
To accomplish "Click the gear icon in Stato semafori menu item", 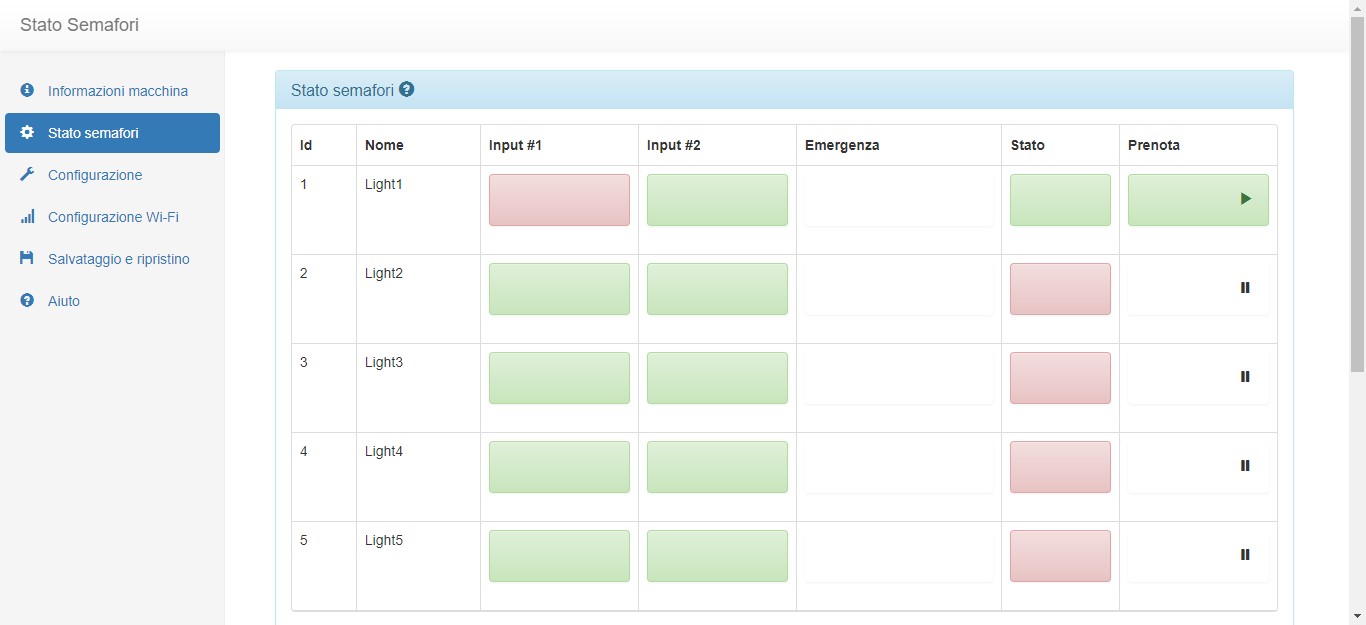I will coord(27,133).
